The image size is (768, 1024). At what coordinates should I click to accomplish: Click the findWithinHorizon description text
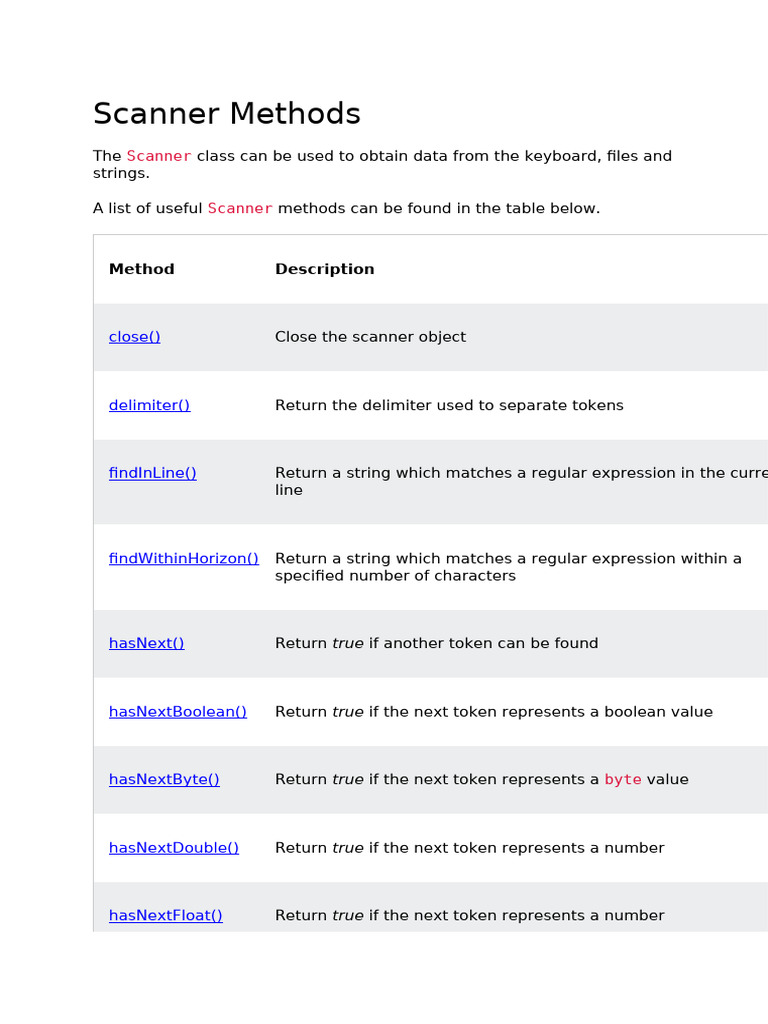tap(508, 568)
